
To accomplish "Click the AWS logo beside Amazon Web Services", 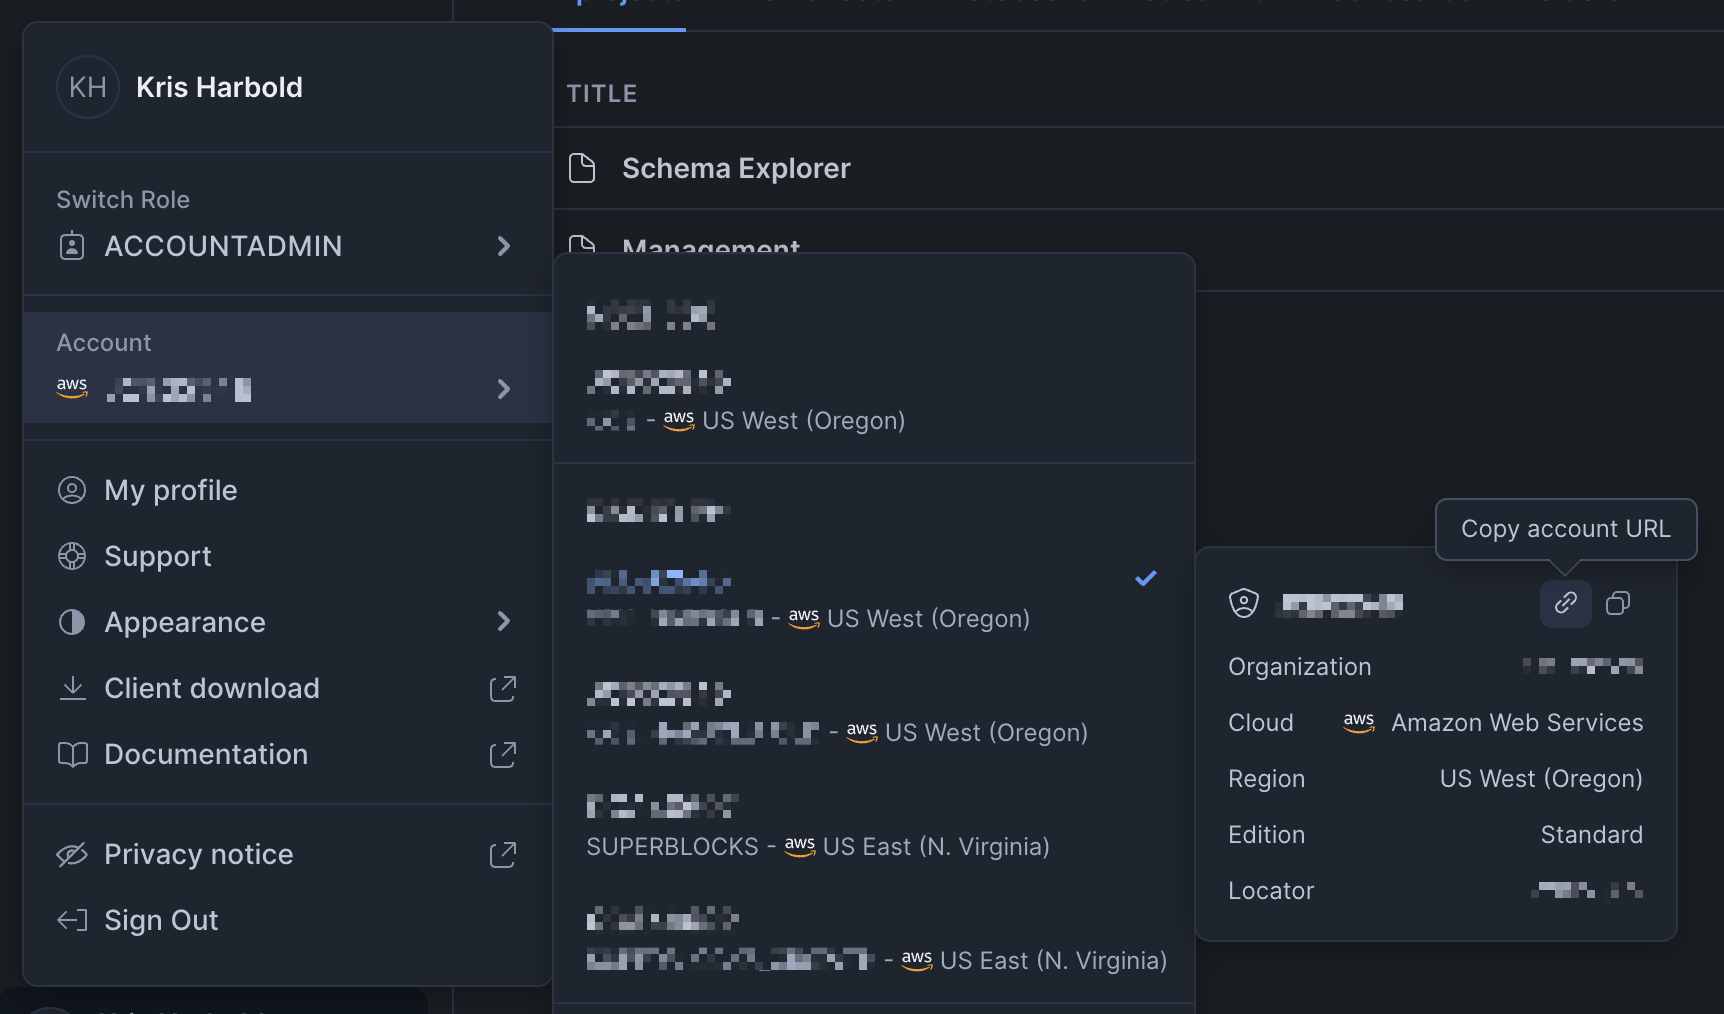I will tap(1359, 722).
